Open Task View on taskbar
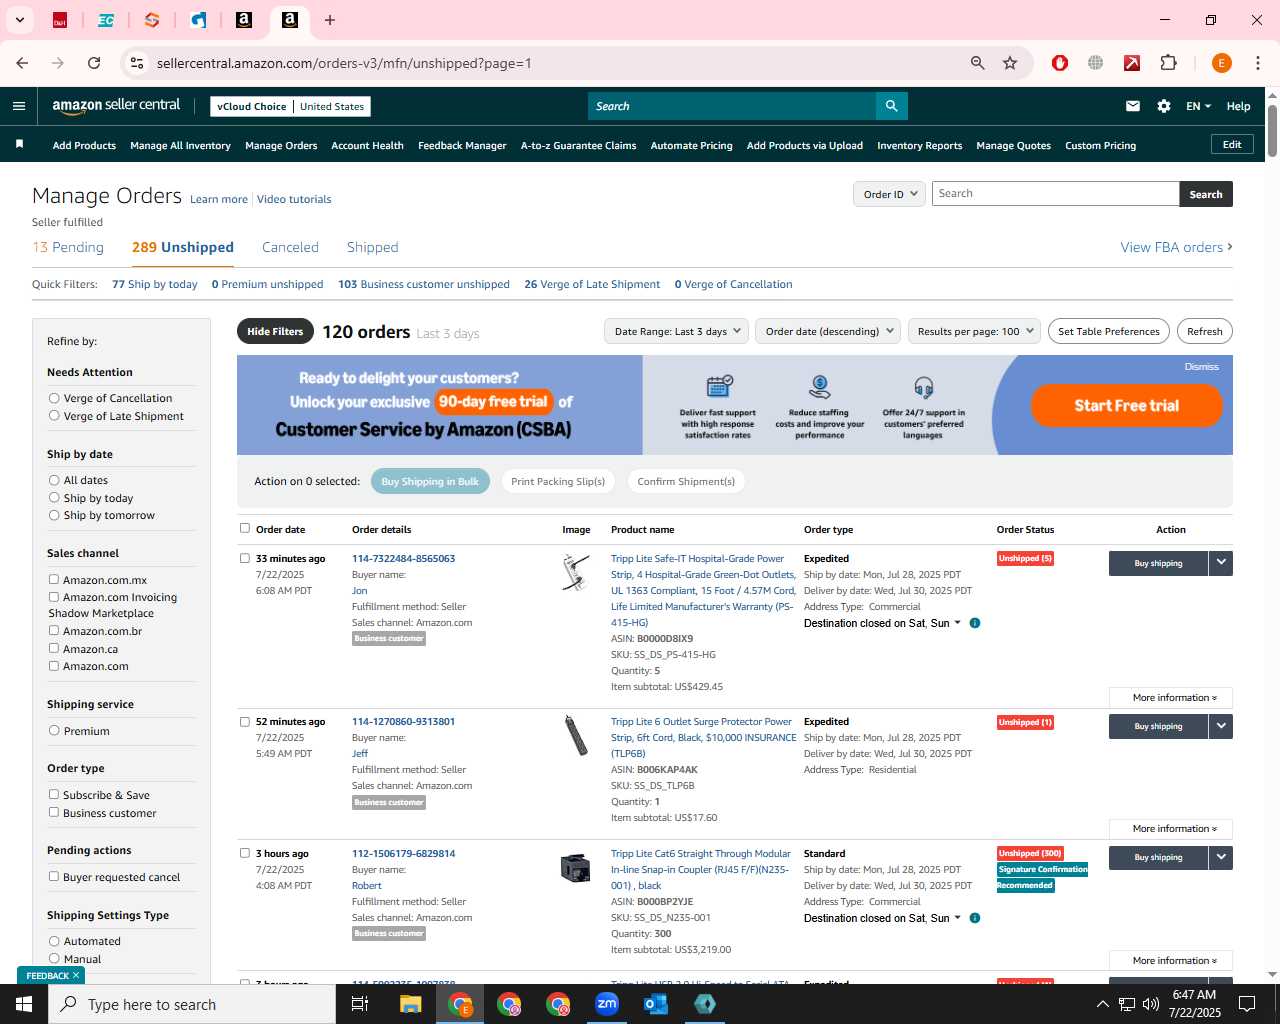This screenshot has height=1024, width=1280. coord(360,1004)
